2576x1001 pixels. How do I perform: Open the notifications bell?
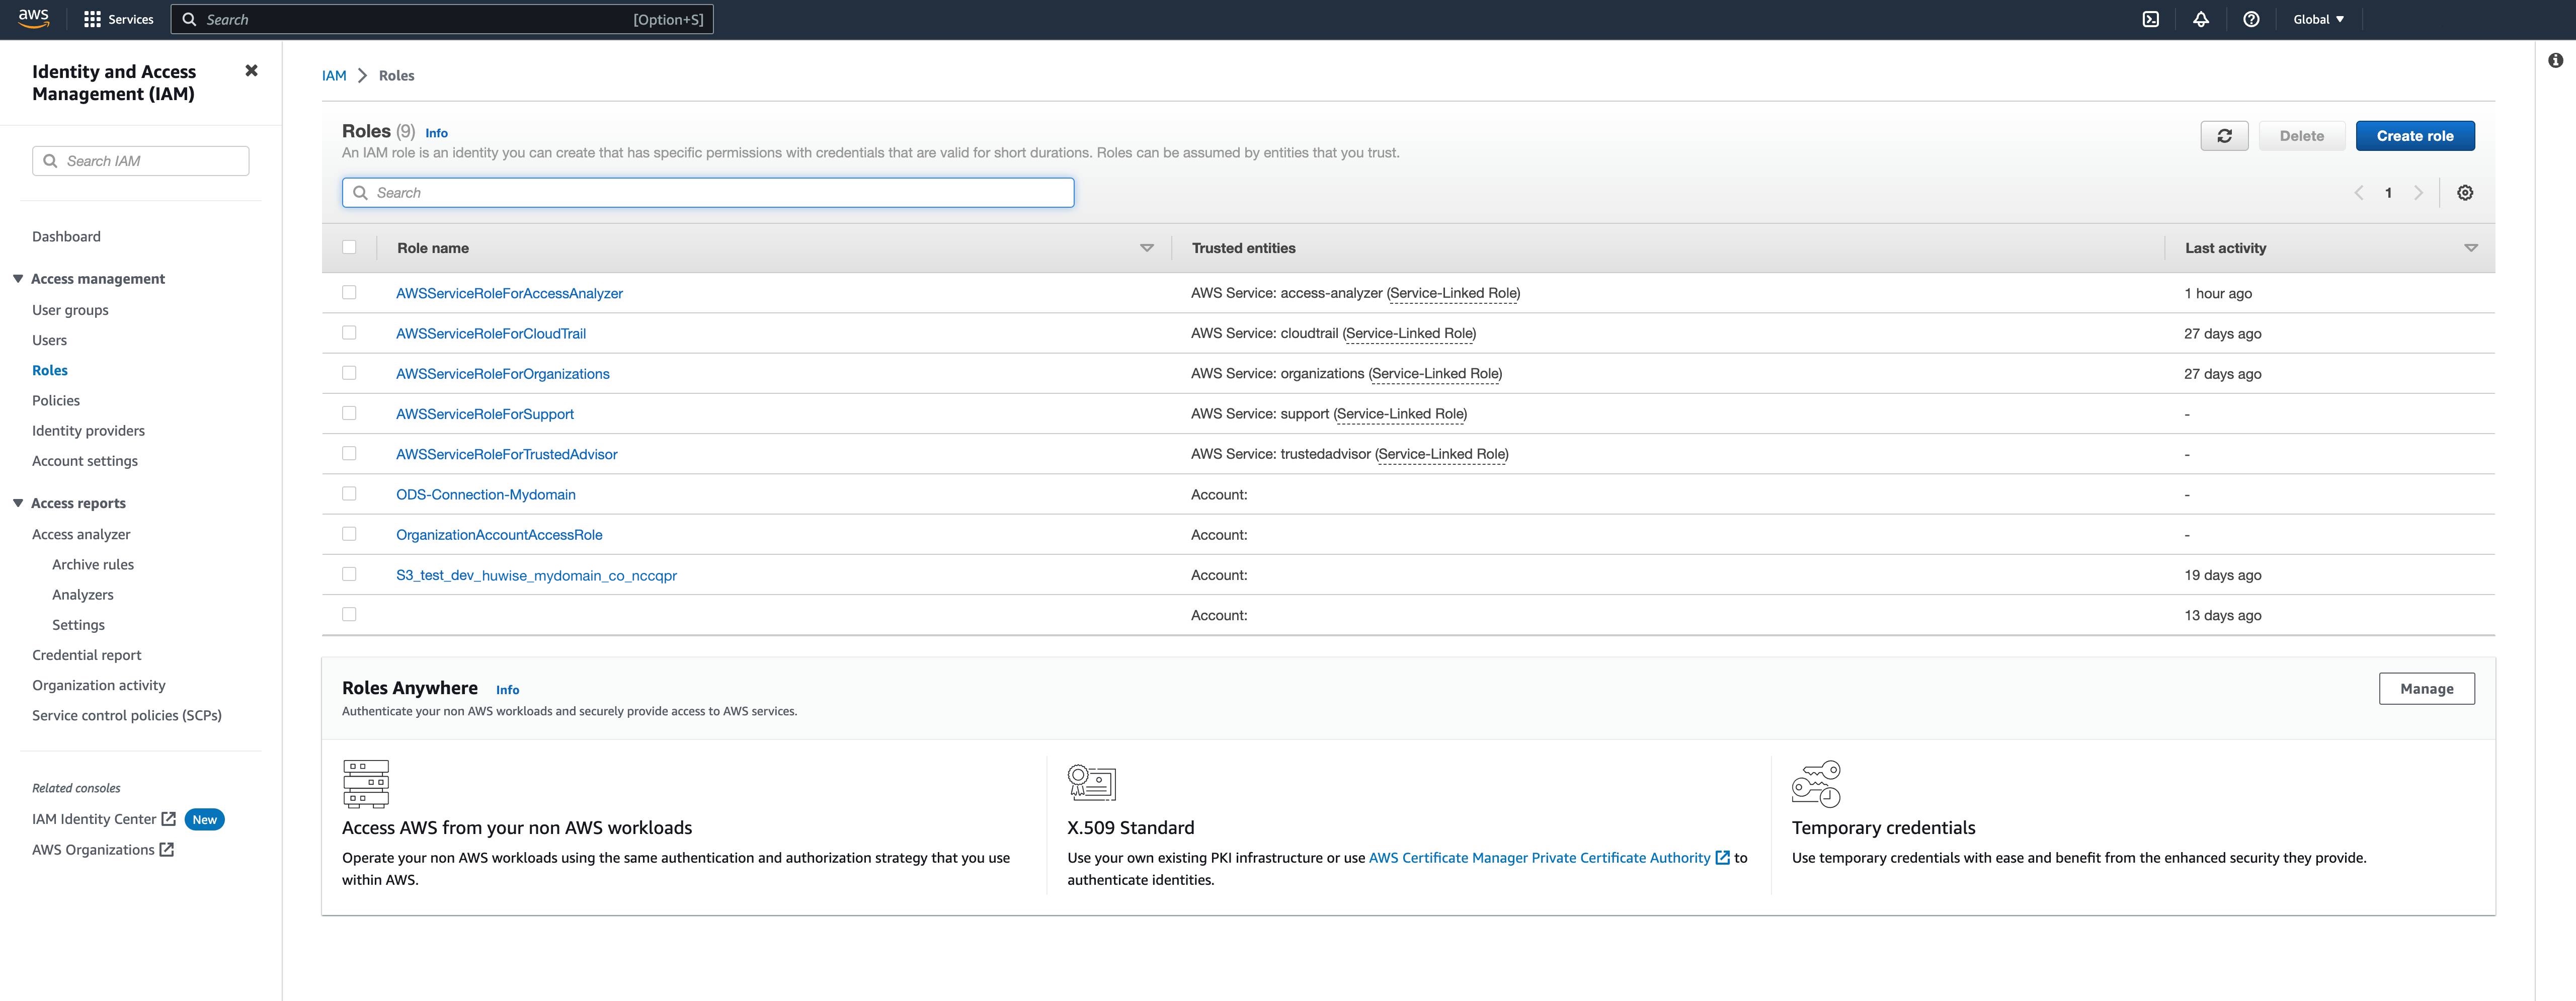2200,19
